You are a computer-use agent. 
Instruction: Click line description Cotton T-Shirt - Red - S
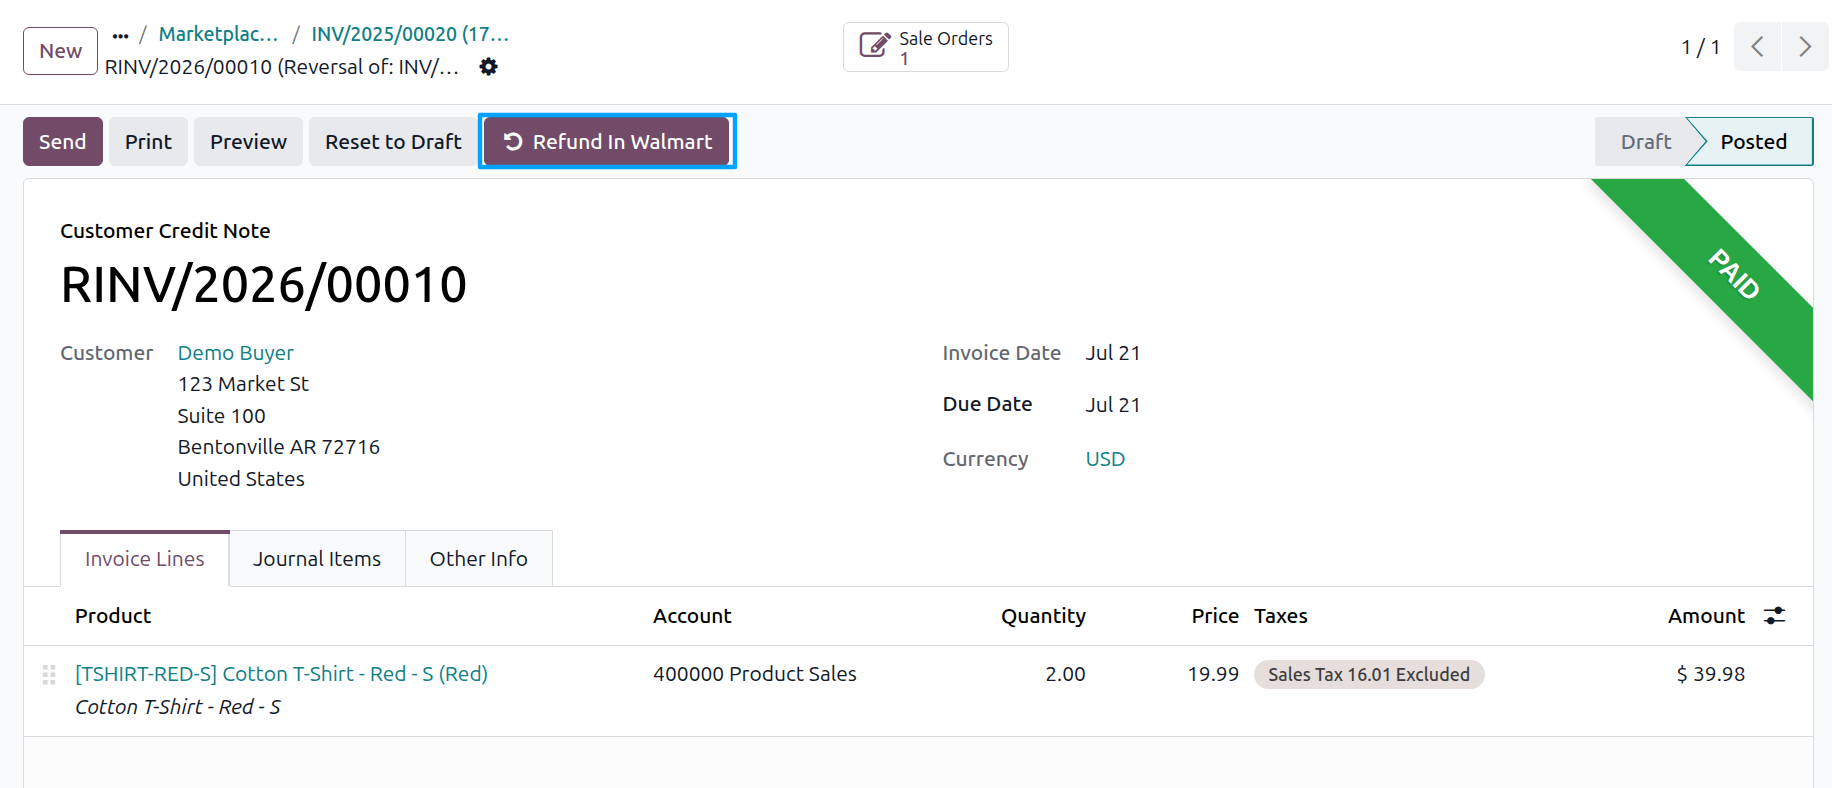178,707
